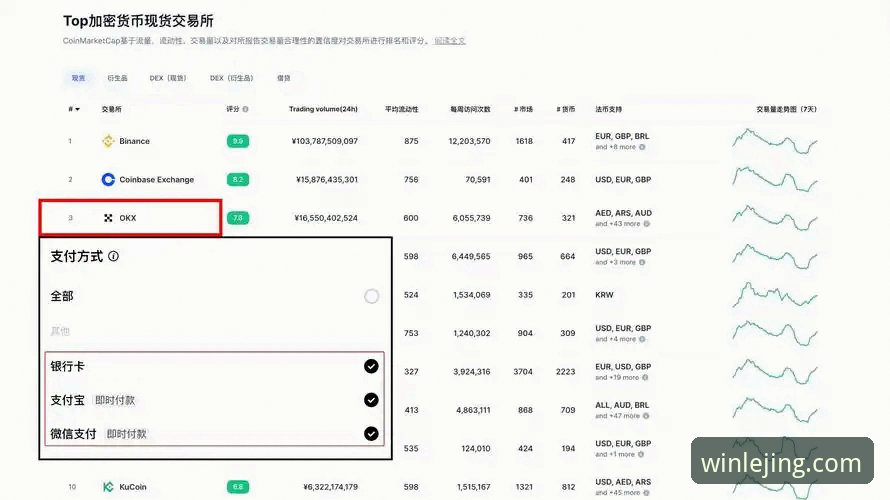Click the KuCoin logo icon
The image size is (890, 500).
108,487
